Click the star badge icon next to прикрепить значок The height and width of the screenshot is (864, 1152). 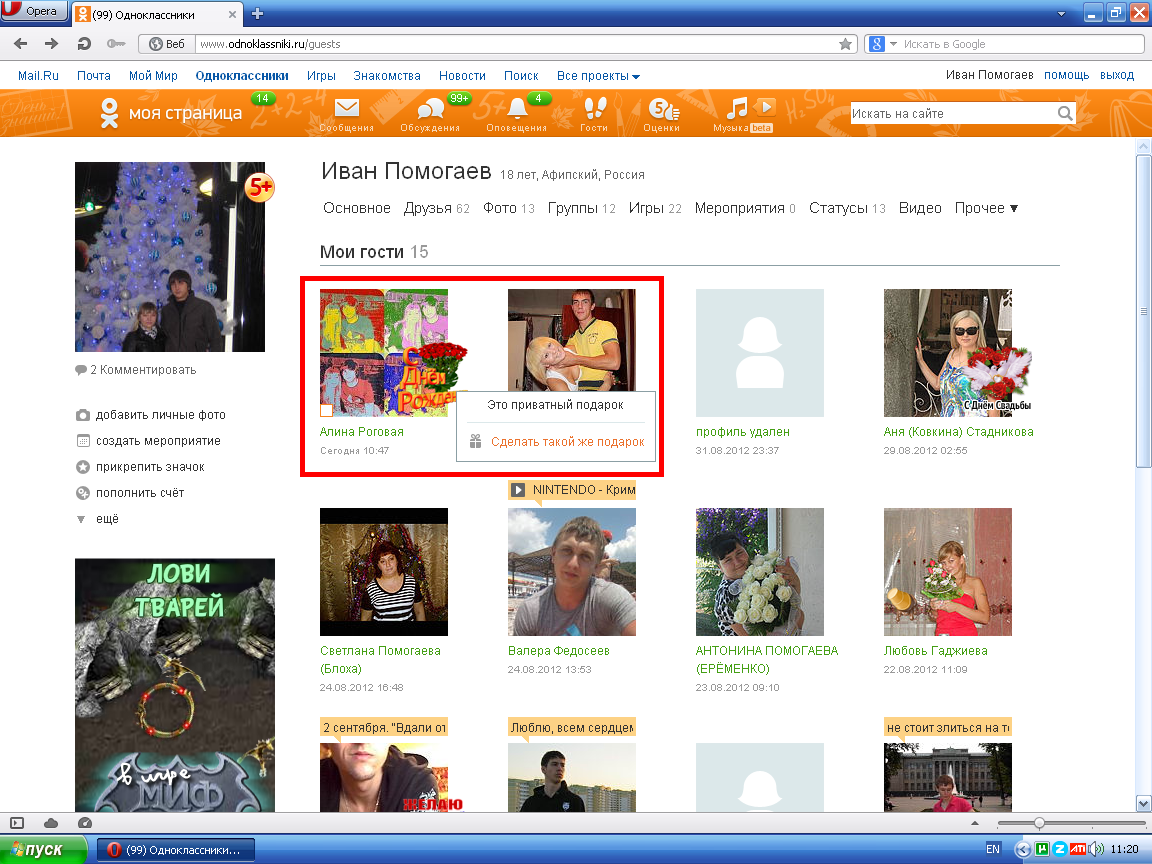coord(83,467)
